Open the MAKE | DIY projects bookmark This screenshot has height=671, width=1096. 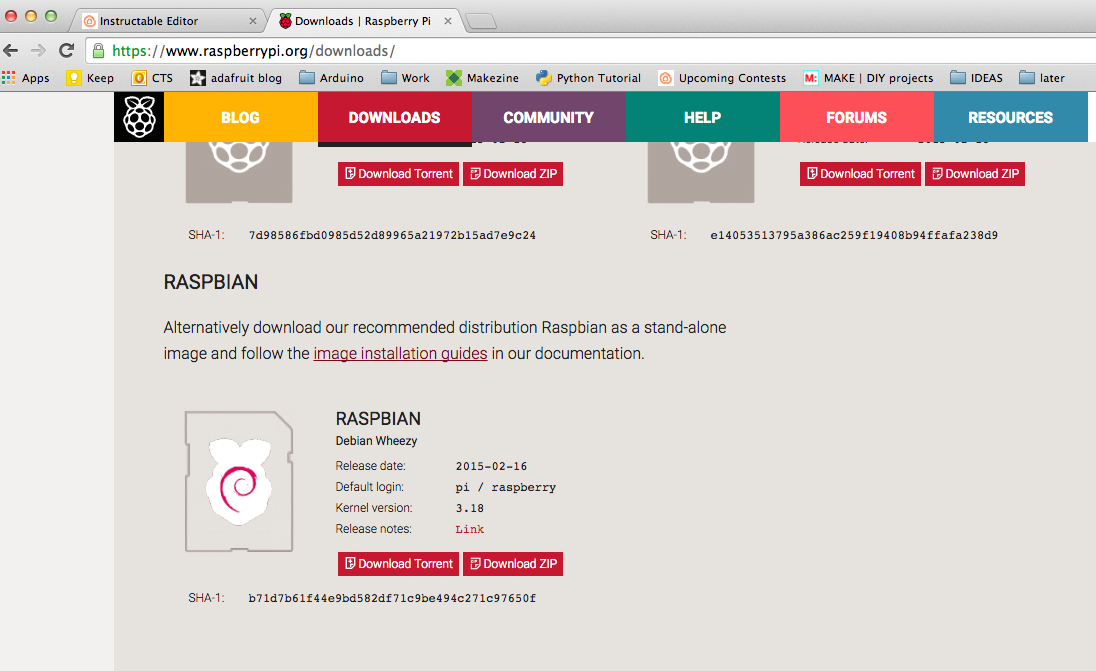click(x=868, y=78)
